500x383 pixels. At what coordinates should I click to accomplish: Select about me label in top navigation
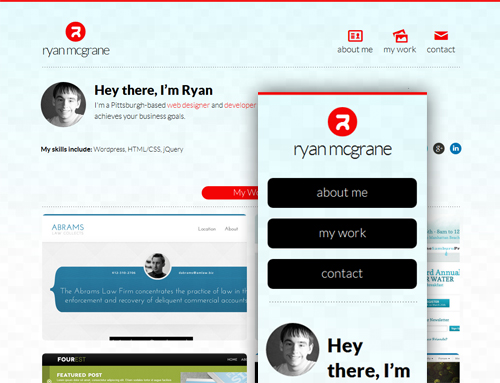click(x=355, y=50)
